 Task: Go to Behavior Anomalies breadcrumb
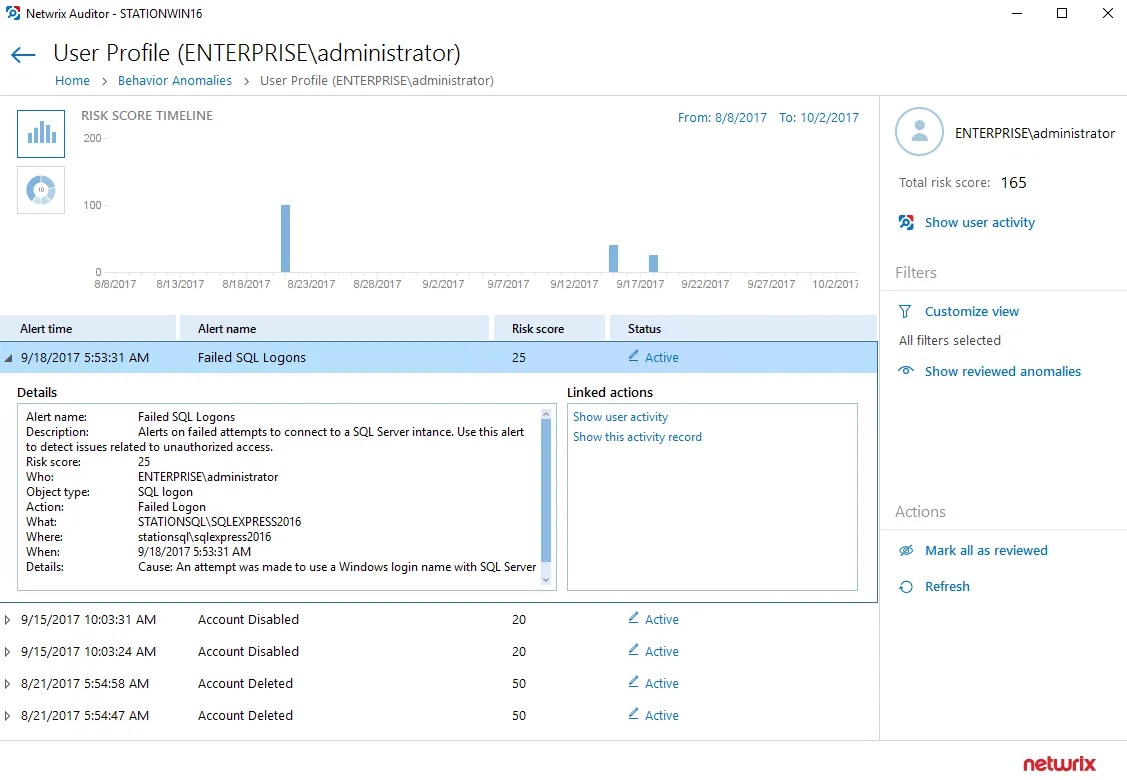(175, 81)
